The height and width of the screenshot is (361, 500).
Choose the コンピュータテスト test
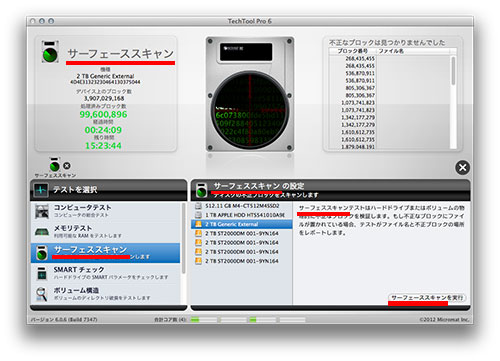pyautogui.click(x=106, y=211)
